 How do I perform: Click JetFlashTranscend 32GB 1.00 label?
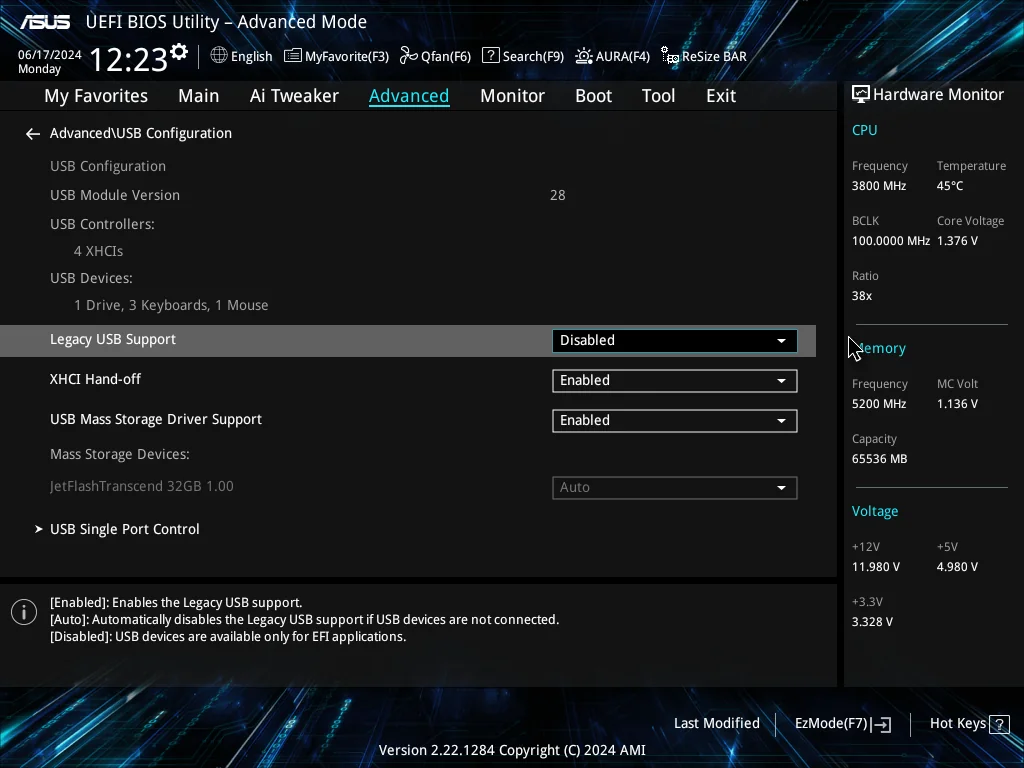pos(142,487)
